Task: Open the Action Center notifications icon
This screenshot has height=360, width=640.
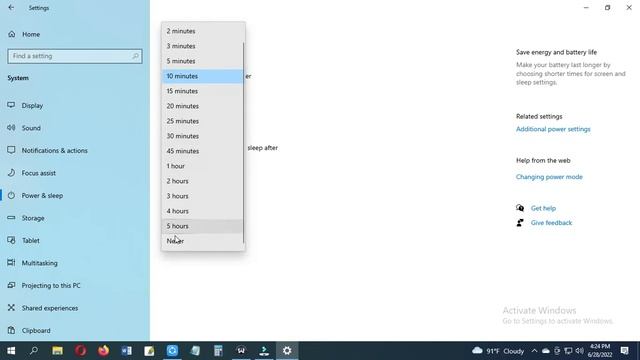Action: [x=624, y=351]
